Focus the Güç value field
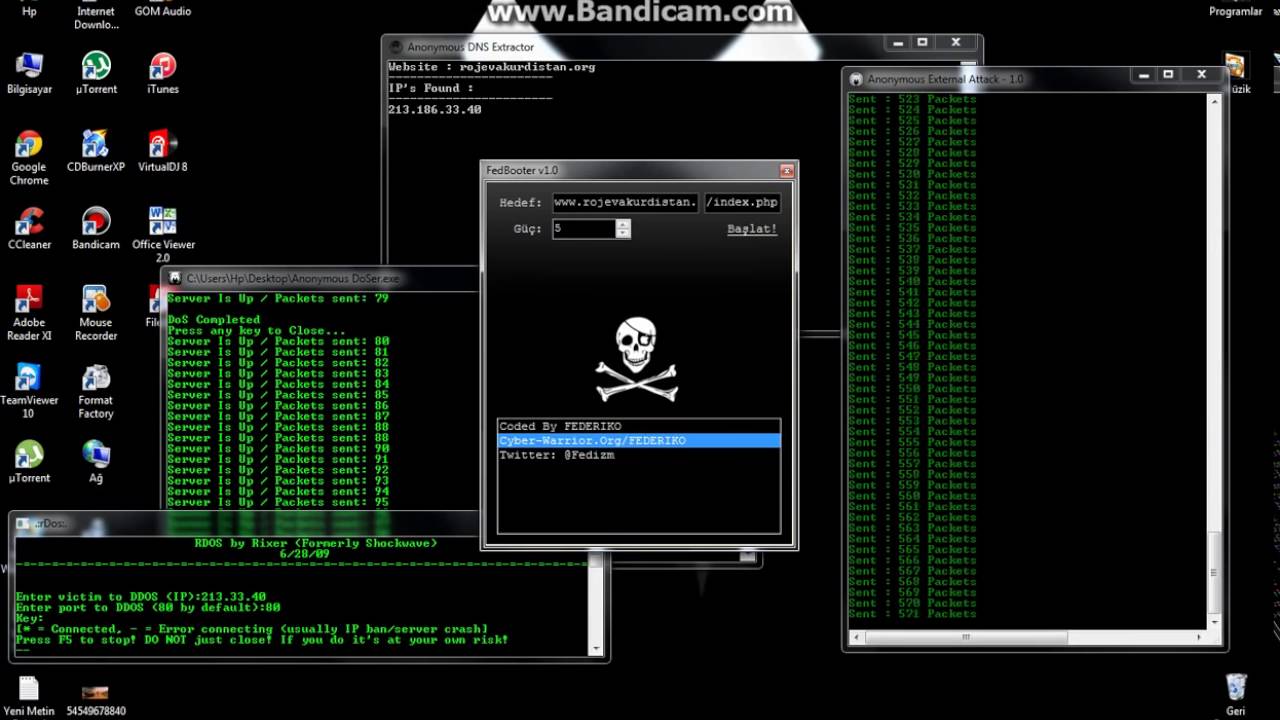1280x720 pixels. click(584, 229)
